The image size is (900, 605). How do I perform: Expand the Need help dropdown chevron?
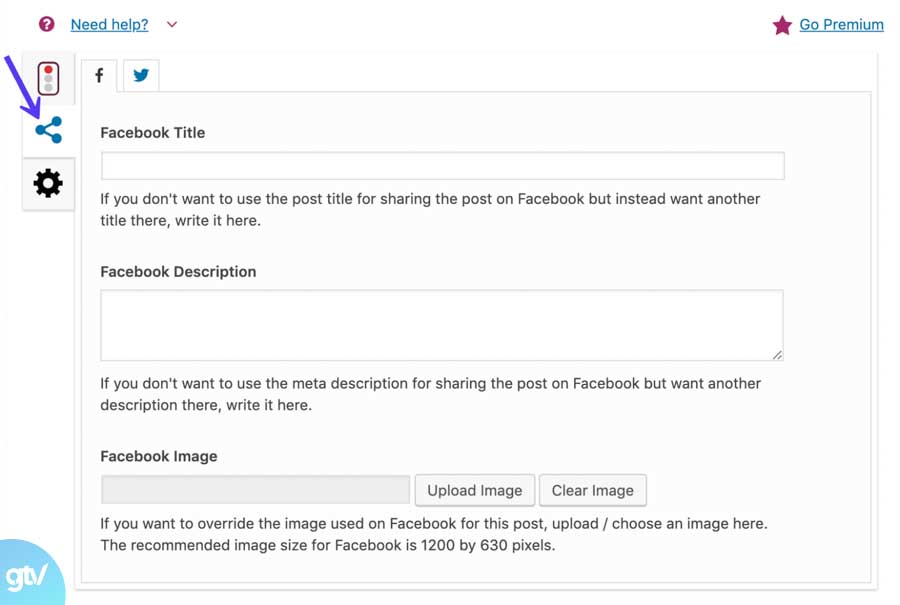[171, 25]
